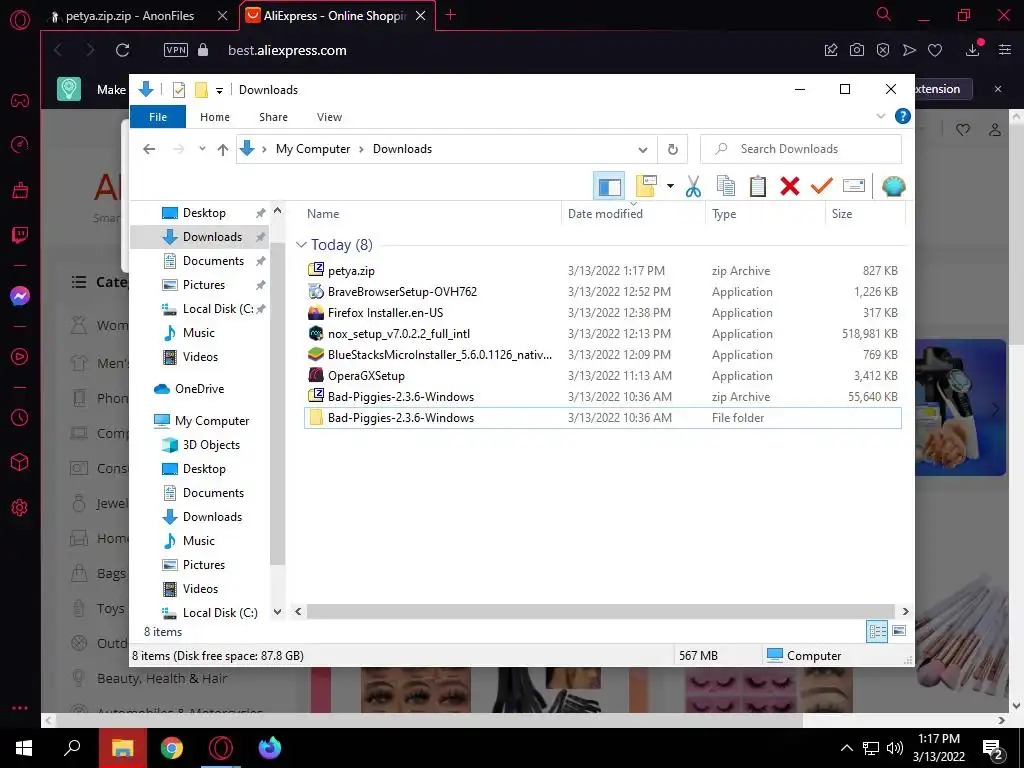1024x768 pixels.
Task: Open Local Disk (C:) under My Computer
Action: pos(219,613)
